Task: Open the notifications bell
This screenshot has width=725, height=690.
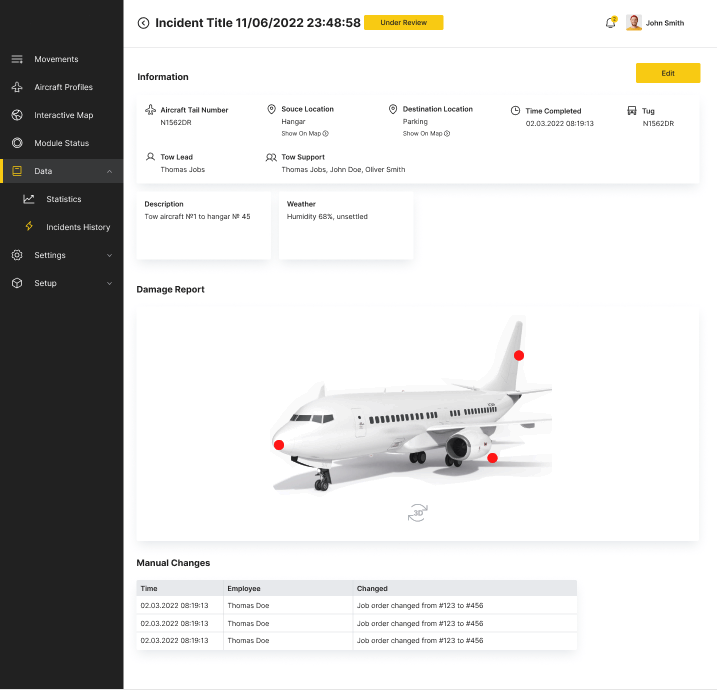Action: click(x=610, y=23)
